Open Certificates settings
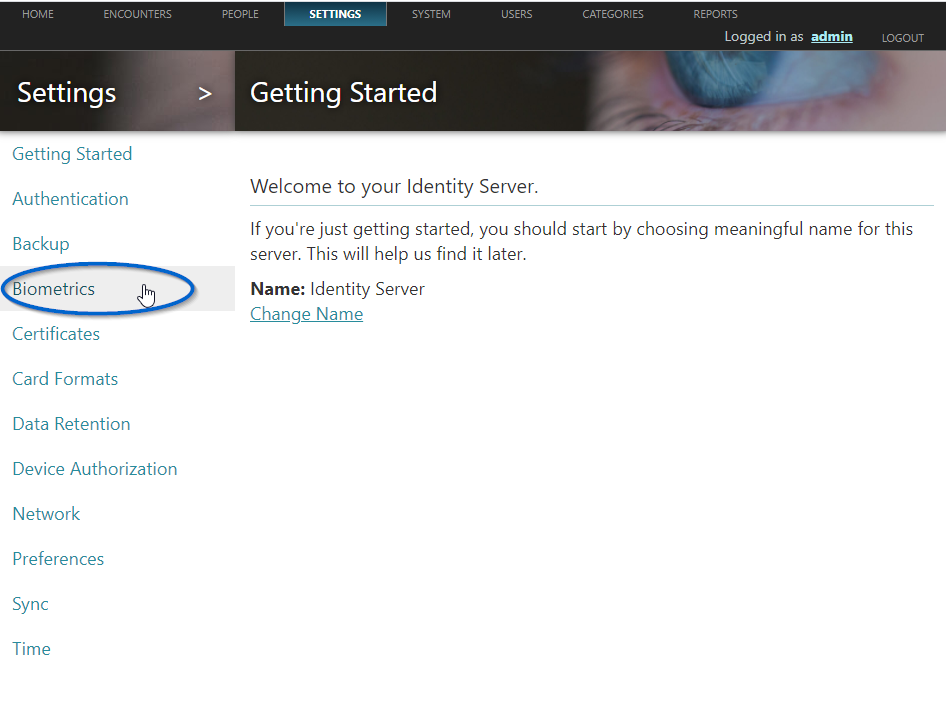 pos(56,334)
